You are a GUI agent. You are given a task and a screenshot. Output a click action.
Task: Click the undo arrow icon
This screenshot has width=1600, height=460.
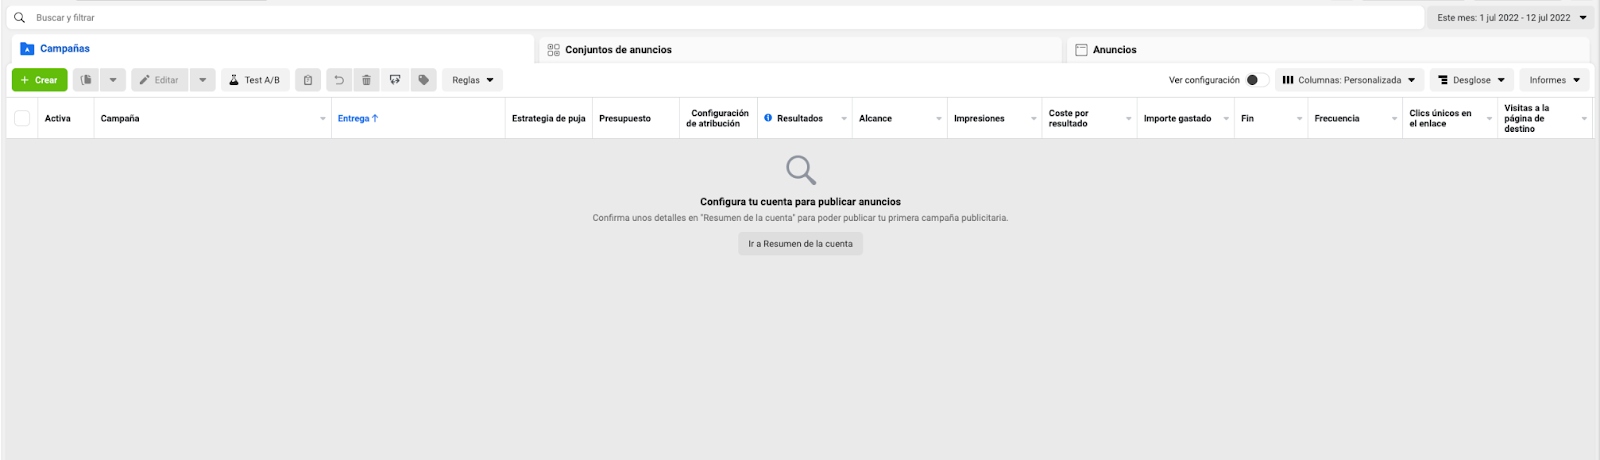(339, 80)
